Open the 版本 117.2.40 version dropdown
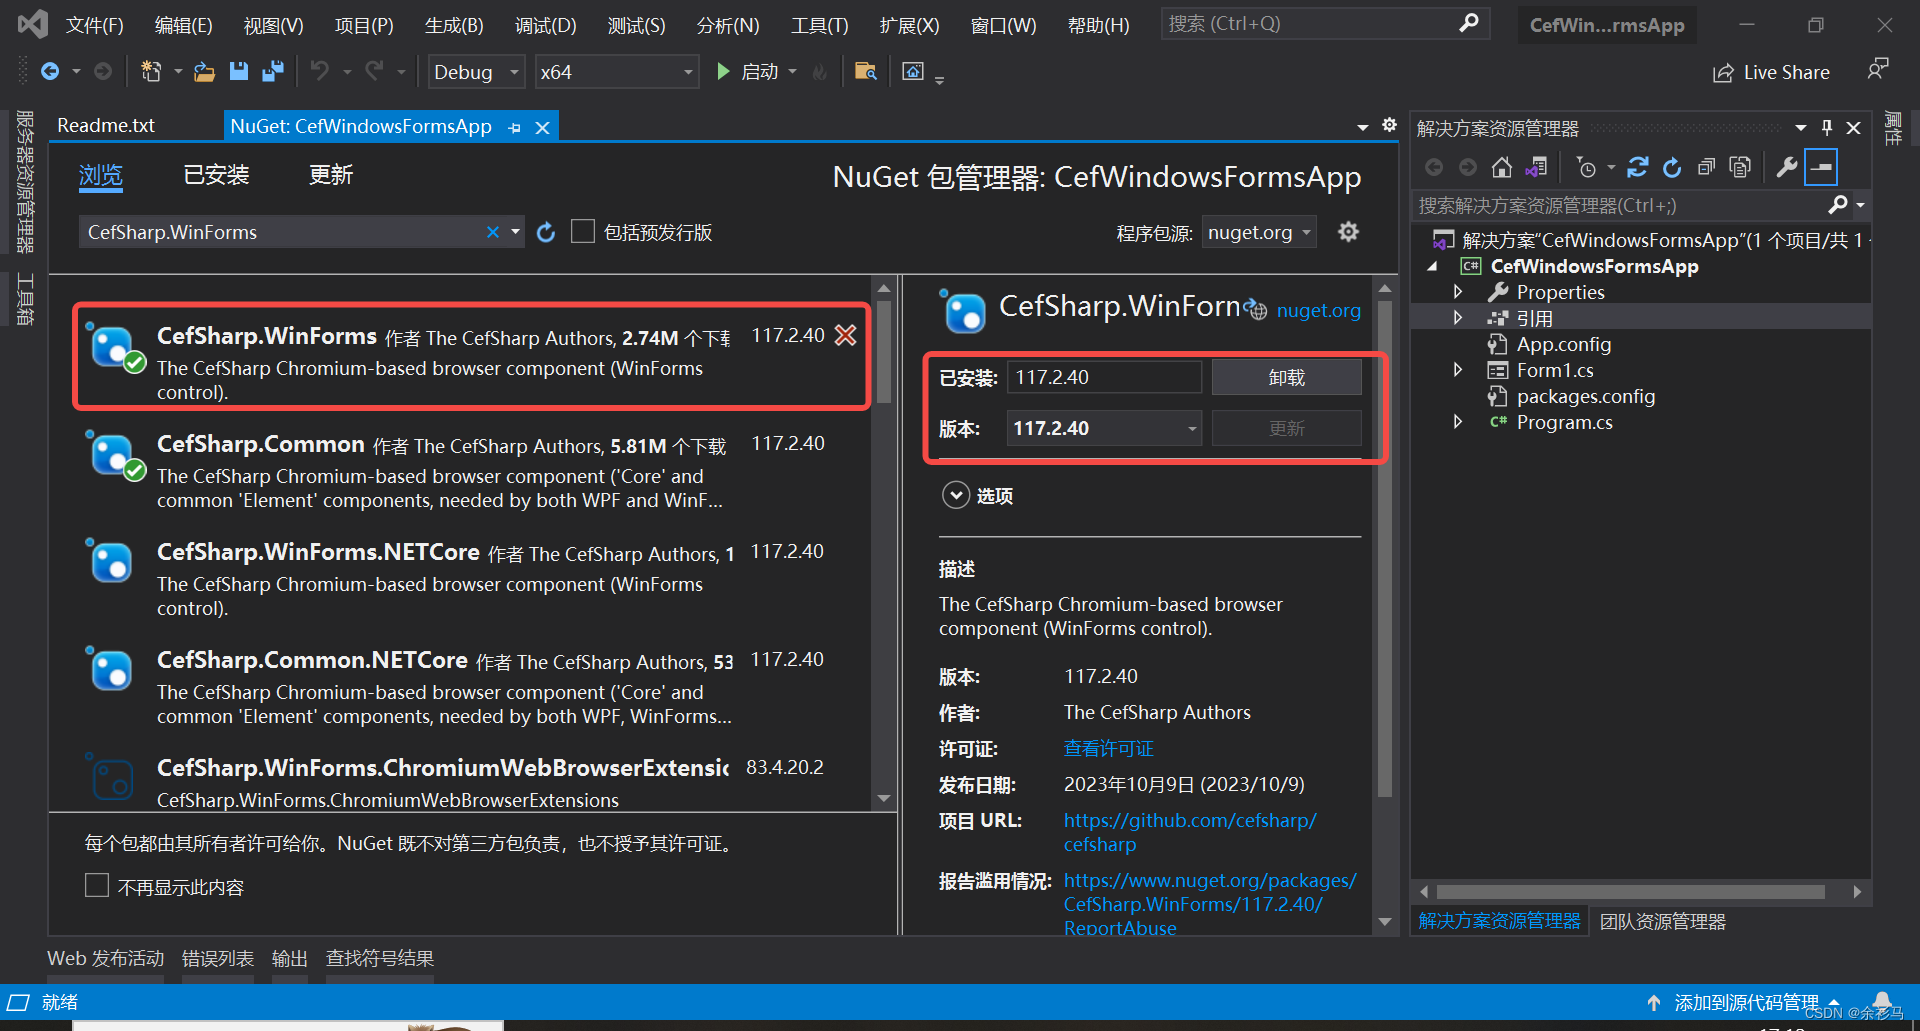 pyautogui.click(x=1190, y=428)
